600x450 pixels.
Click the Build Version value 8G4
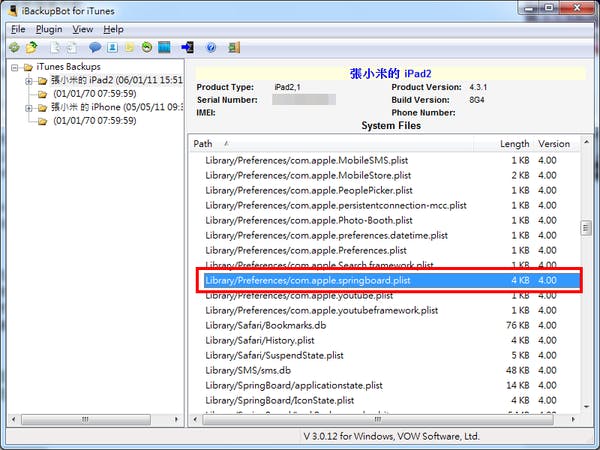click(x=477, y=100)
